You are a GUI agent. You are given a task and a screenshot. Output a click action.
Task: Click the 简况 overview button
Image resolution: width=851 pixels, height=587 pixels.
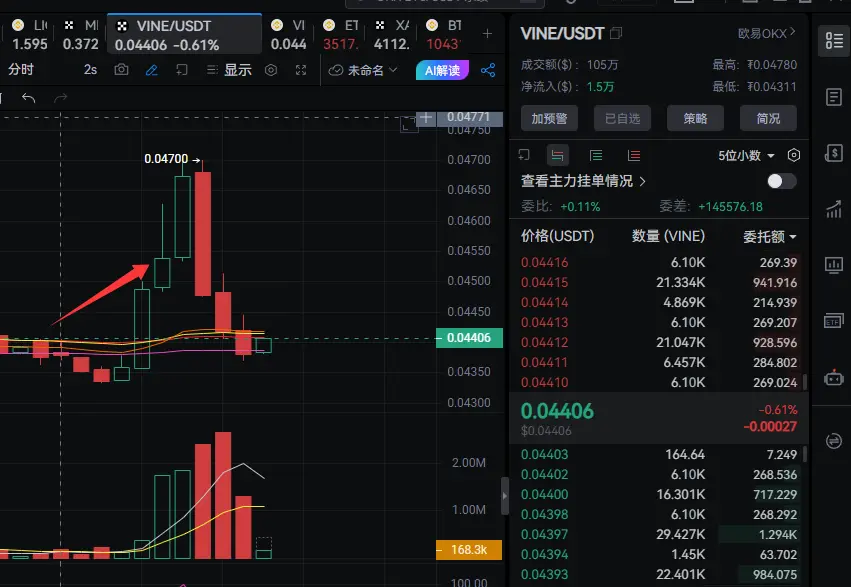[x=769, y=118]
